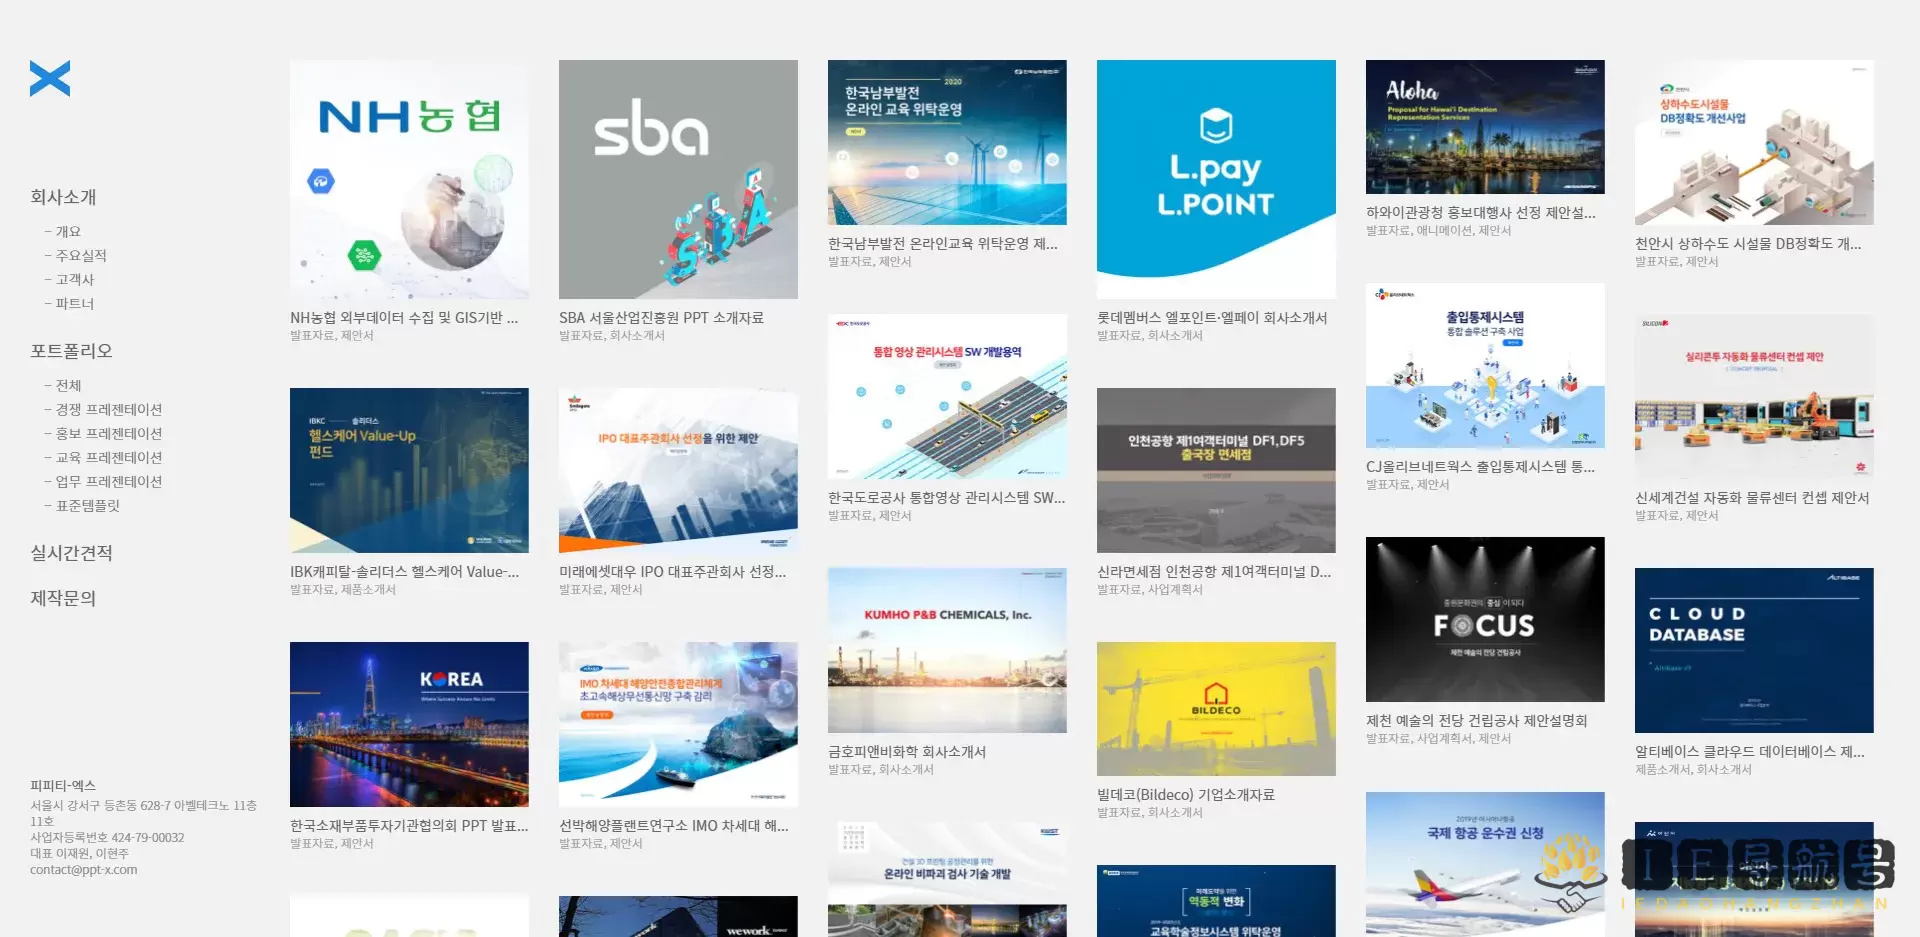Open the BILDECO yellow thumbnail

click(1216, 709)
